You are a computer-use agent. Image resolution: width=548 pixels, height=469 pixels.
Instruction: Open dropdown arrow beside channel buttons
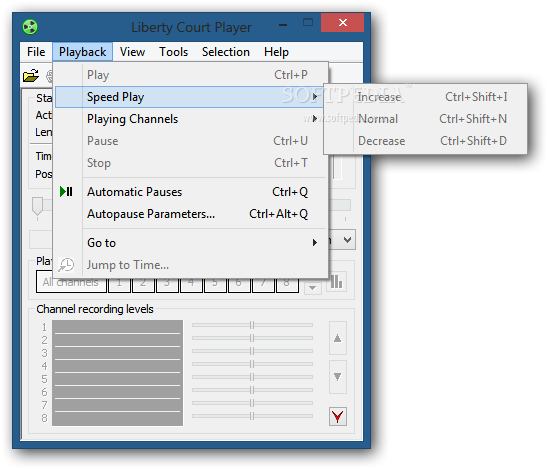point(312,288)
